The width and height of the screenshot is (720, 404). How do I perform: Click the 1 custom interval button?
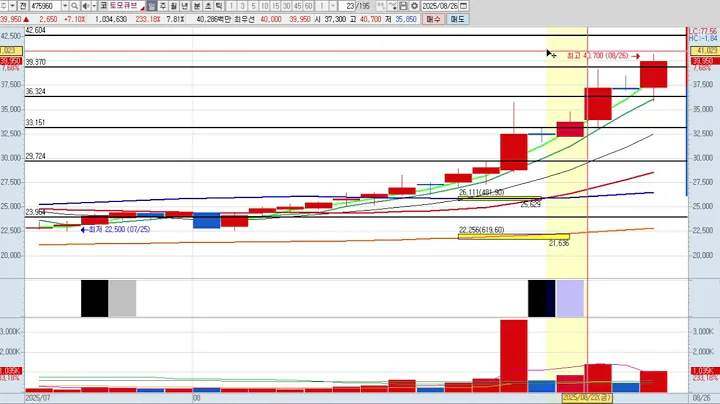tap(321, 6)
